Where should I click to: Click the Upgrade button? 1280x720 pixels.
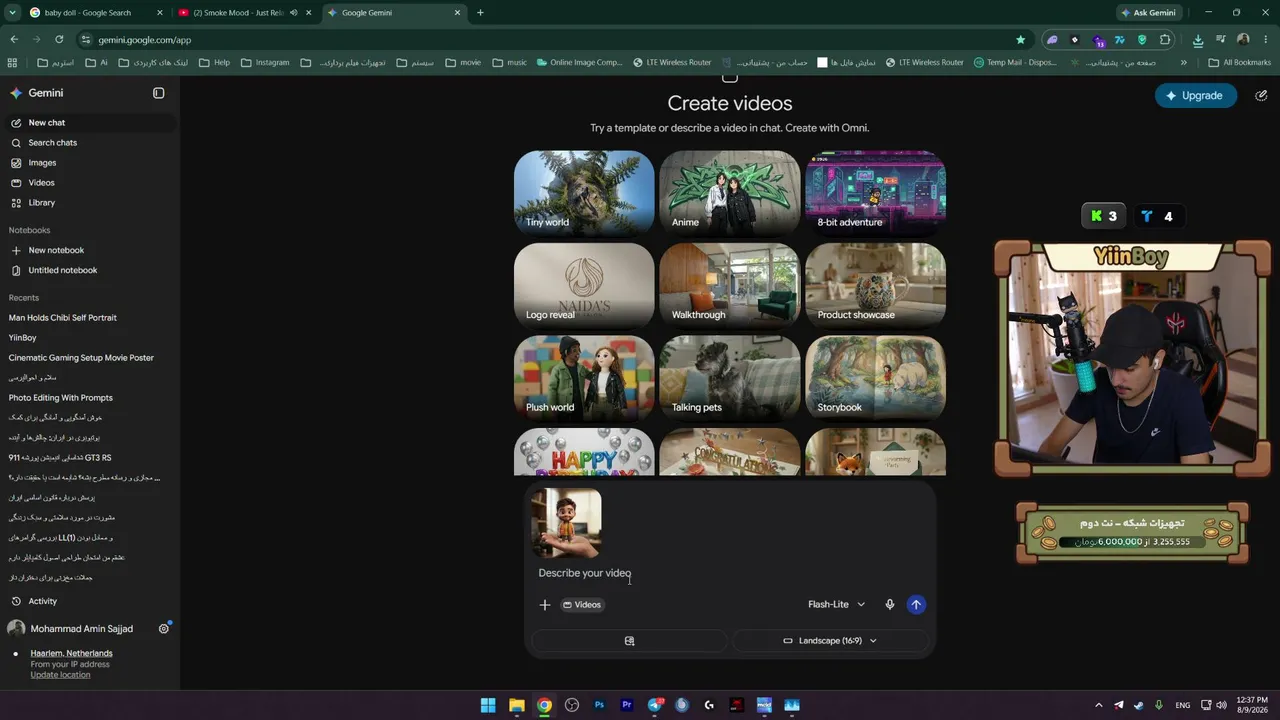[x=1196, y=96]
